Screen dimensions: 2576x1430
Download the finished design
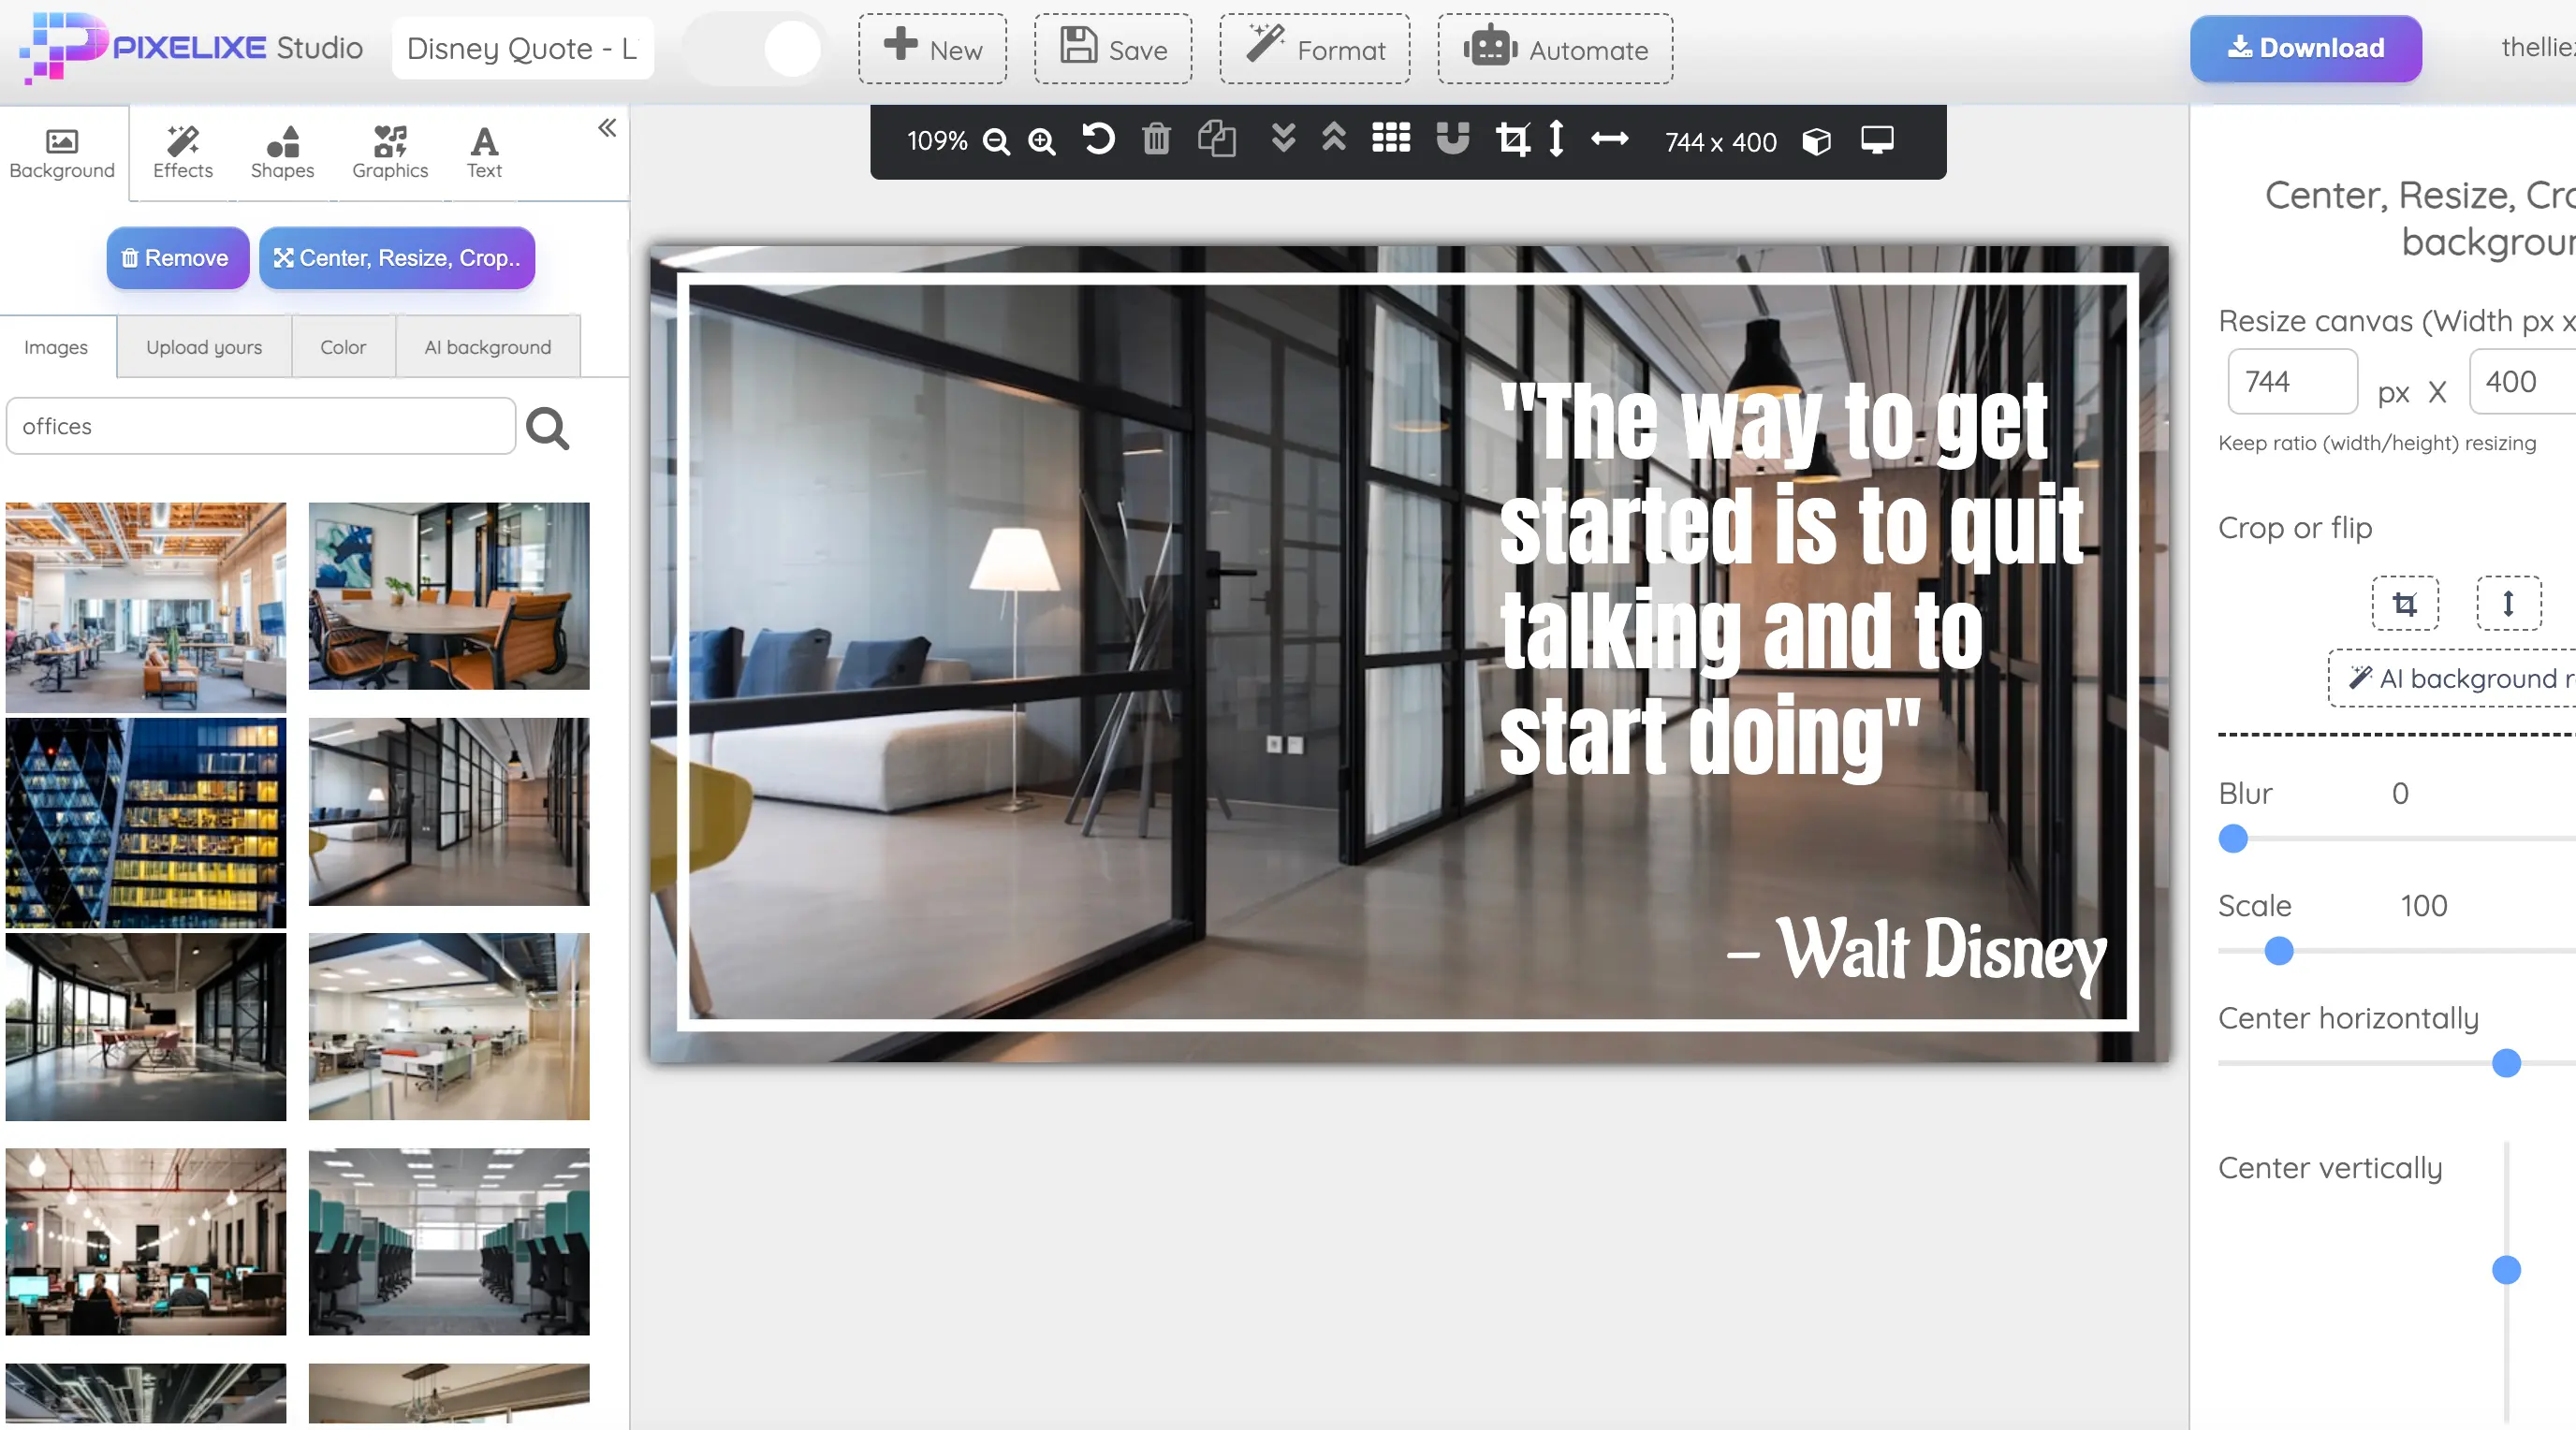pyautogui.click(x=2306, y=47)
